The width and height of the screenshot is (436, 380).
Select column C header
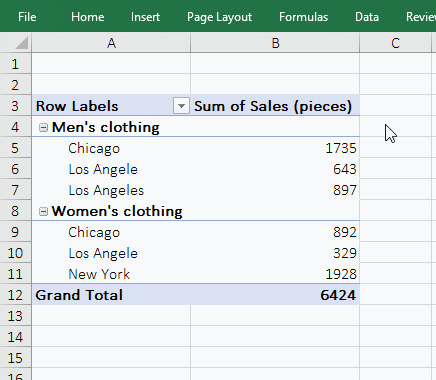coord(395,43)
